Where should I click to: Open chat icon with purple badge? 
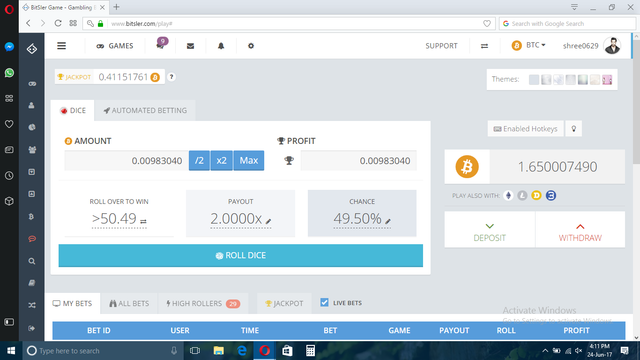[161, 44]
